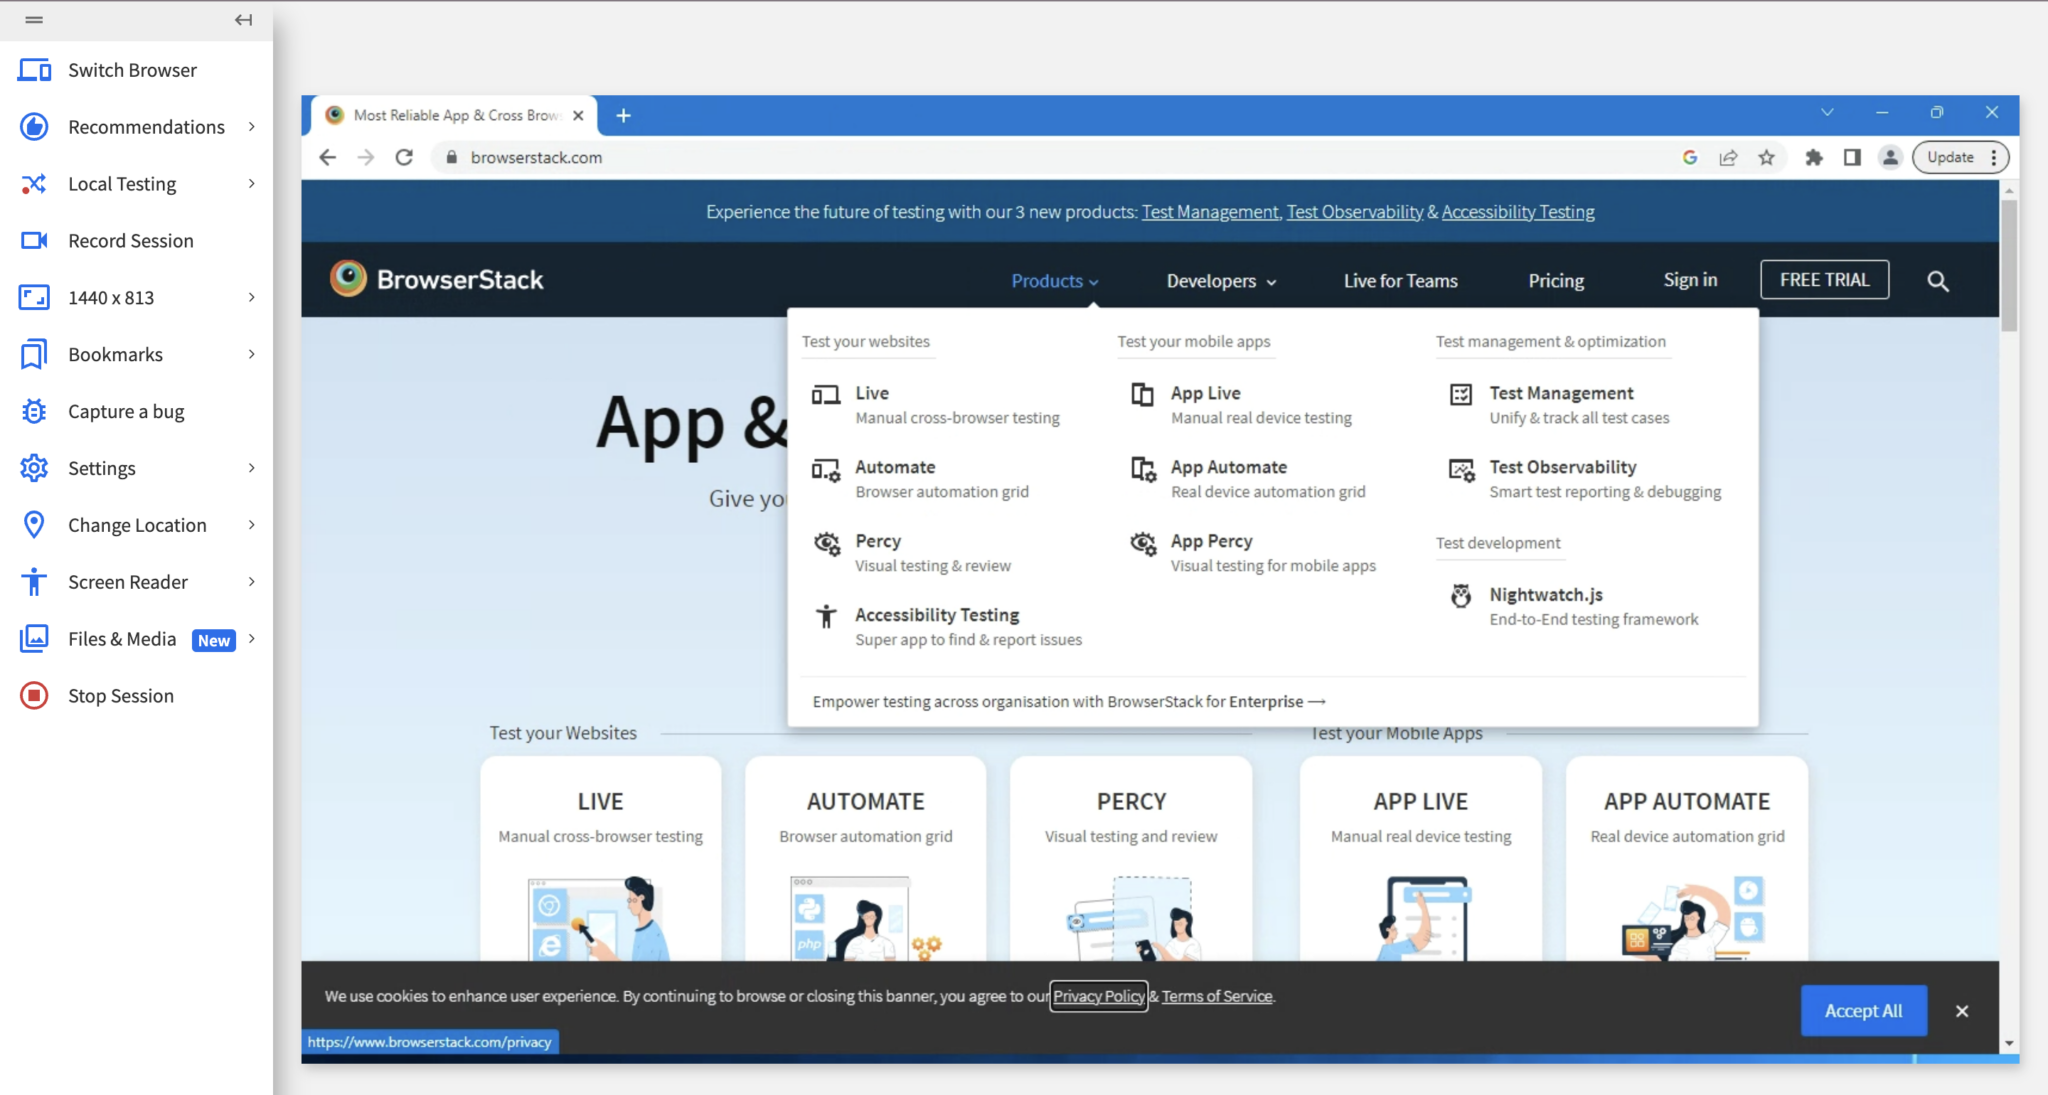Open the Screen Reader panel
This screenshot has height=1095, width=2048.
click(x=127, y=581)
